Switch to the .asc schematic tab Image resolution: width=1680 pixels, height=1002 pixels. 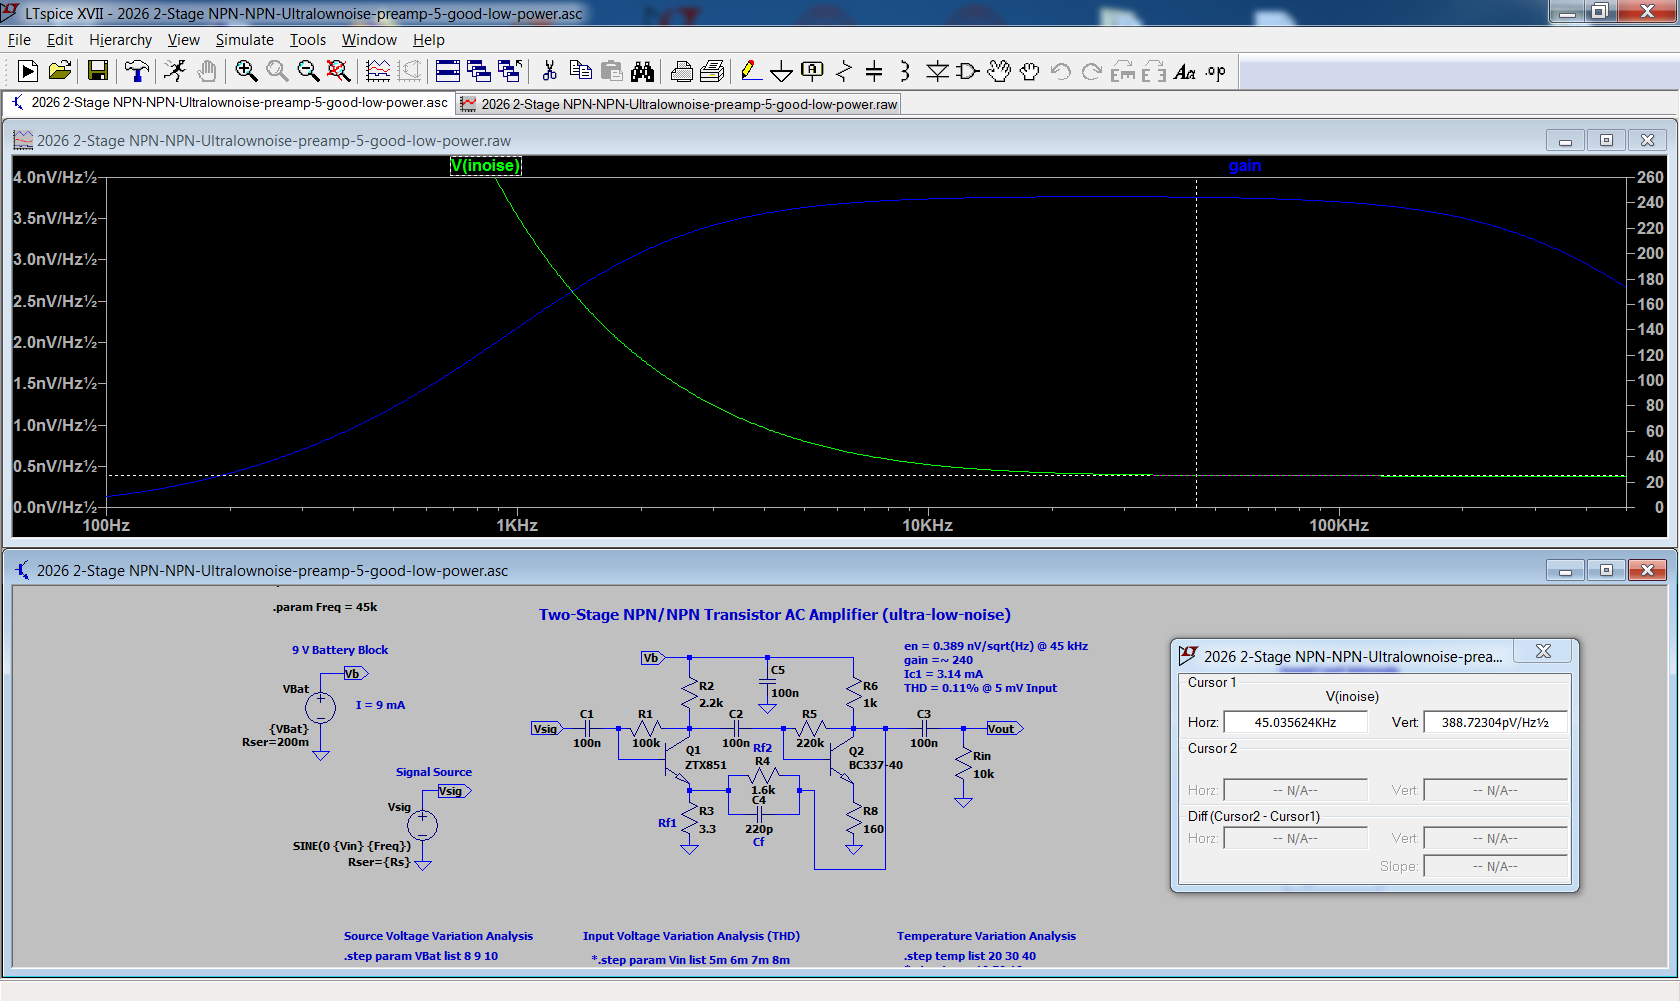coord(229,102)
